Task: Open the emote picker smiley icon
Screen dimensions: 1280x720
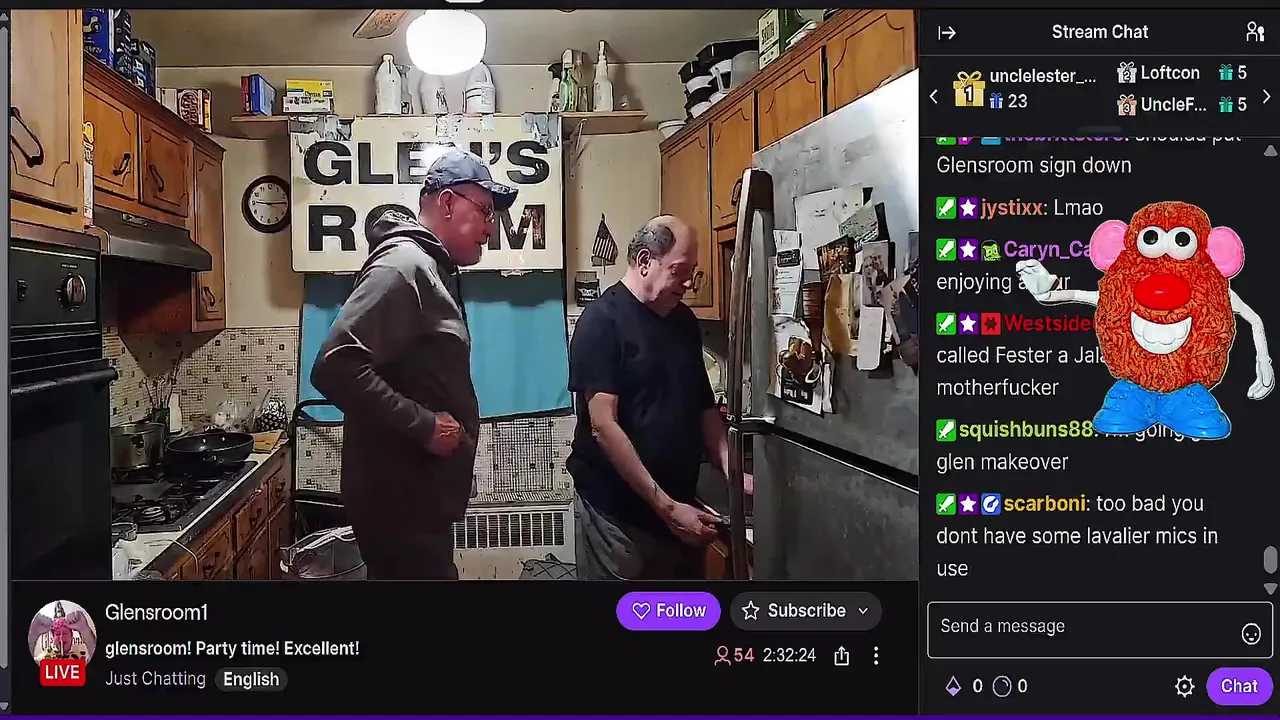Action: pos(1251,634)
